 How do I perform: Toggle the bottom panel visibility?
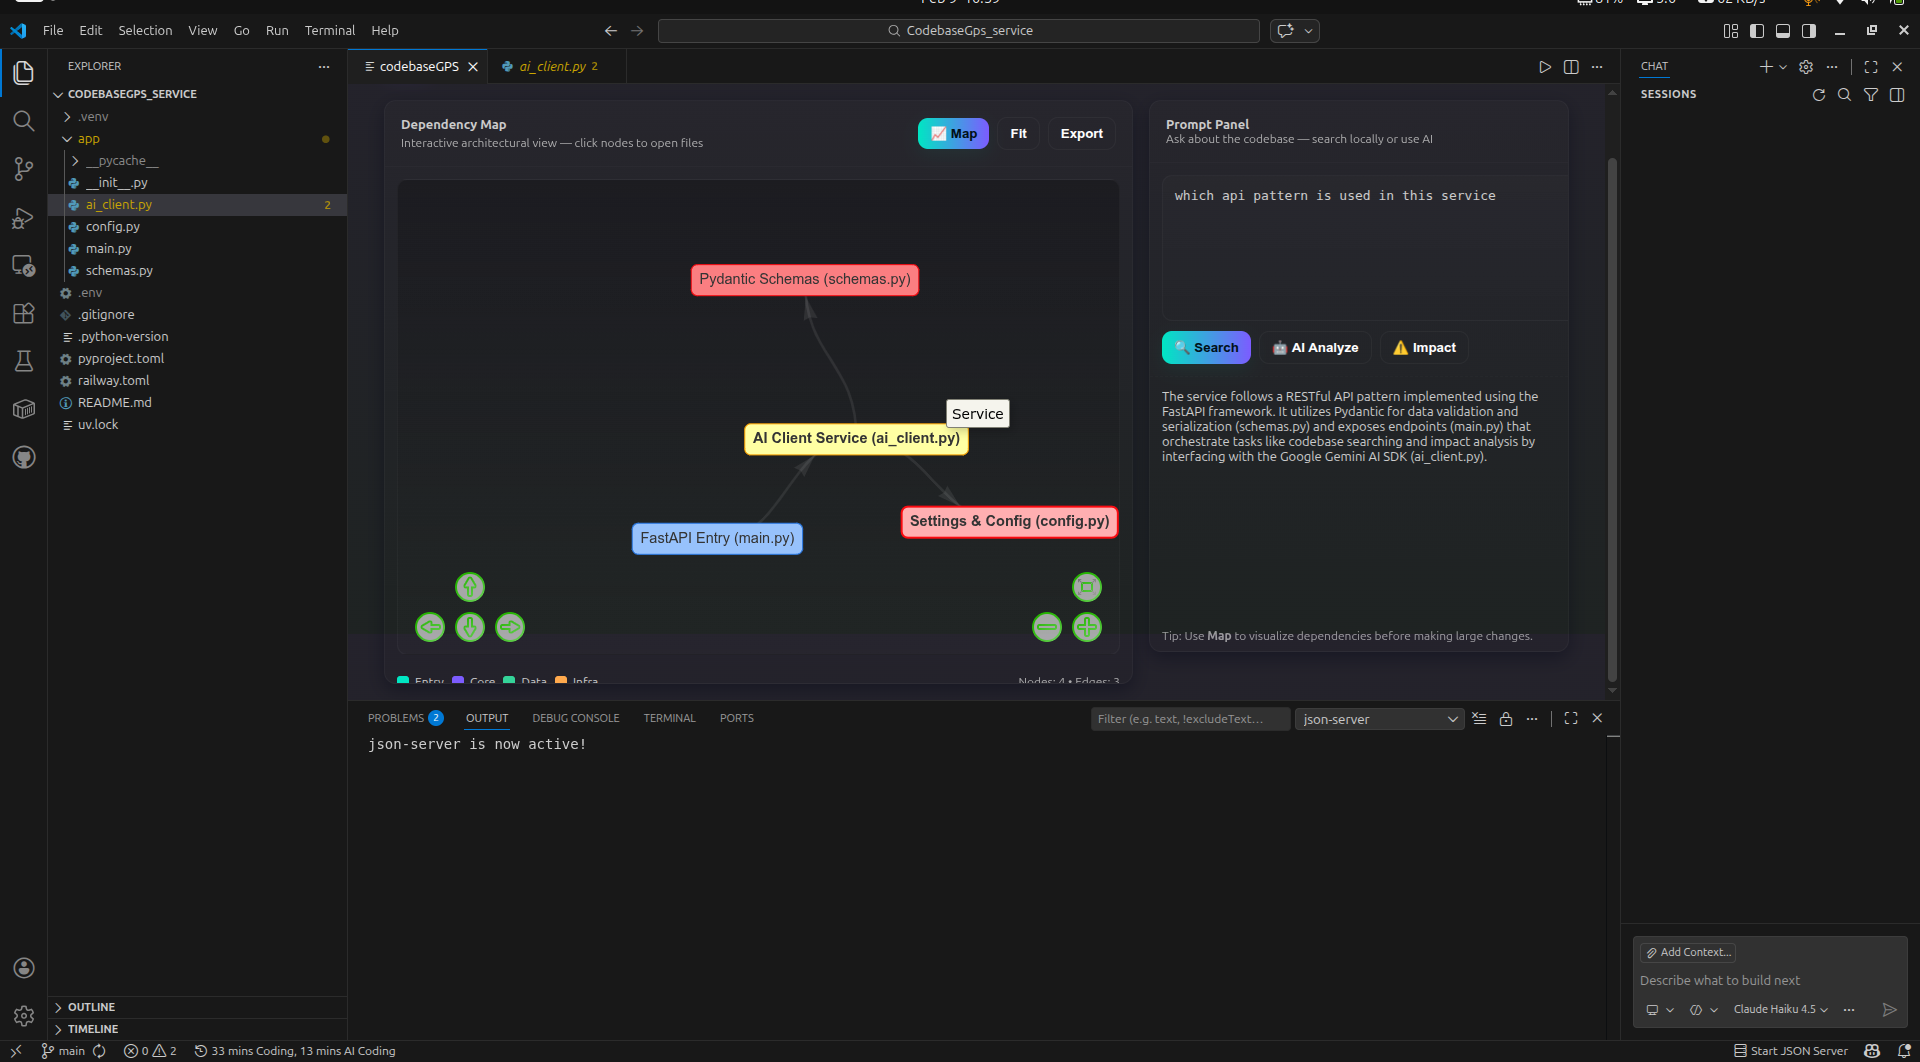1783,31
